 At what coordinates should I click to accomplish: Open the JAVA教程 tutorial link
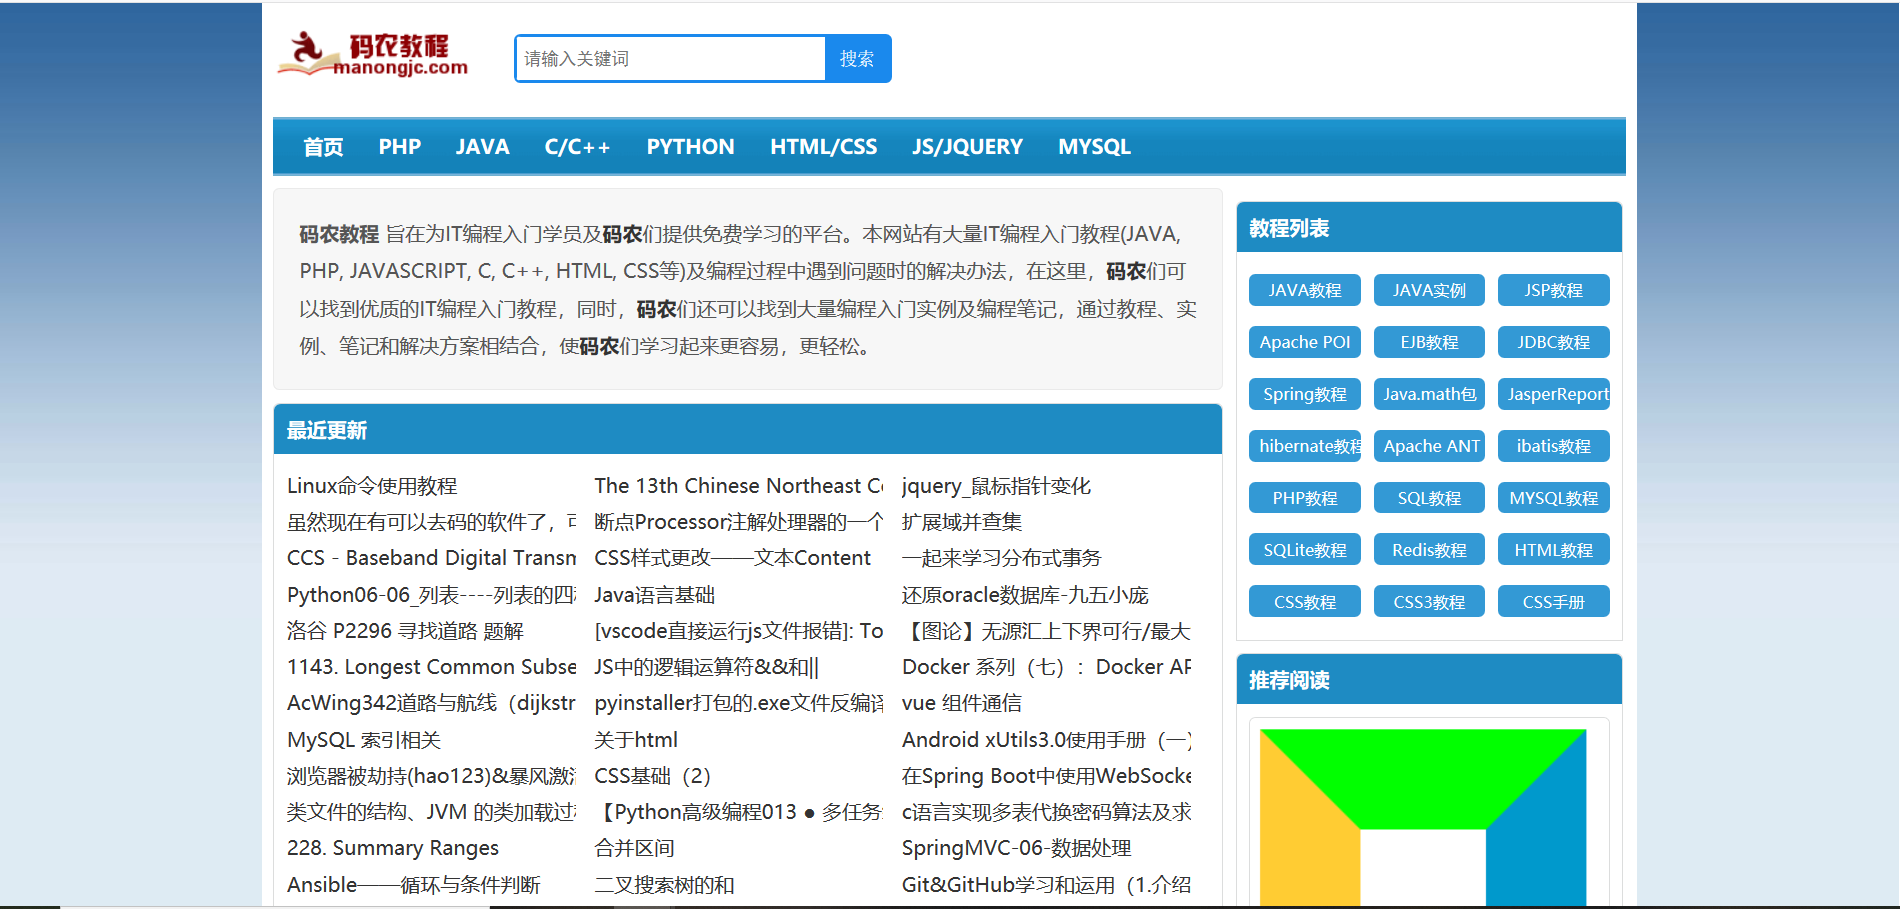point(1304,290)
